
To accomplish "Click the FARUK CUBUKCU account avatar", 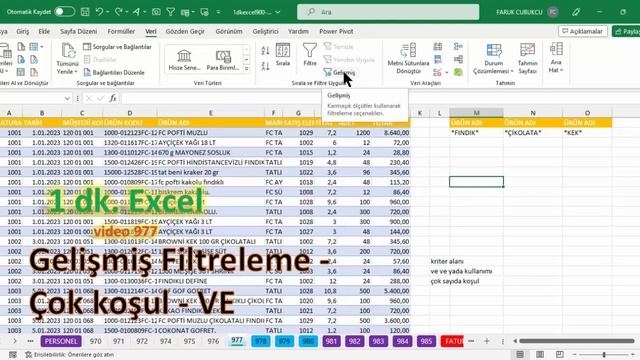I will coord(553,12).
